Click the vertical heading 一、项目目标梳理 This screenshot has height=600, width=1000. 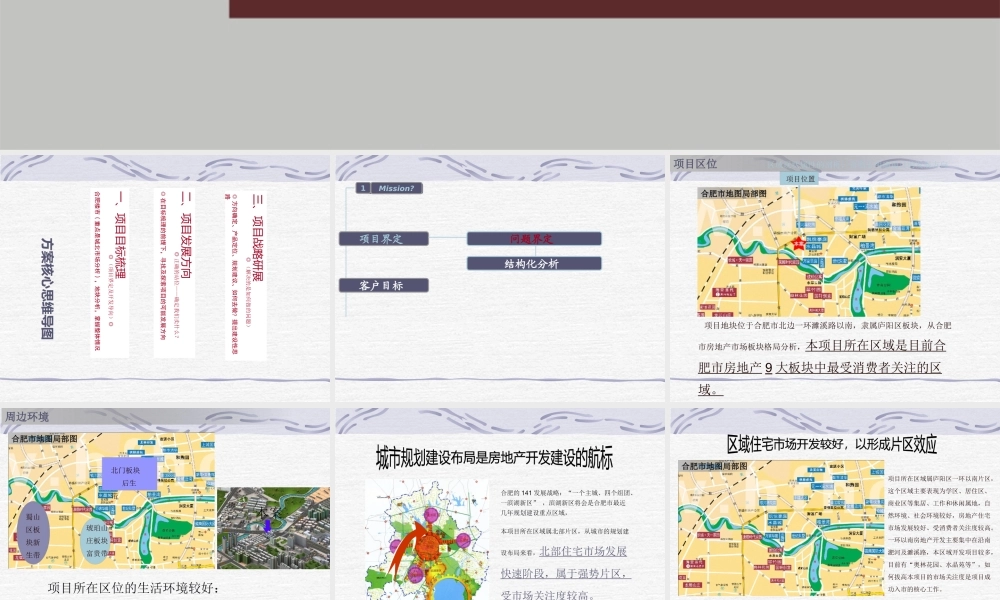click(120, 235)
